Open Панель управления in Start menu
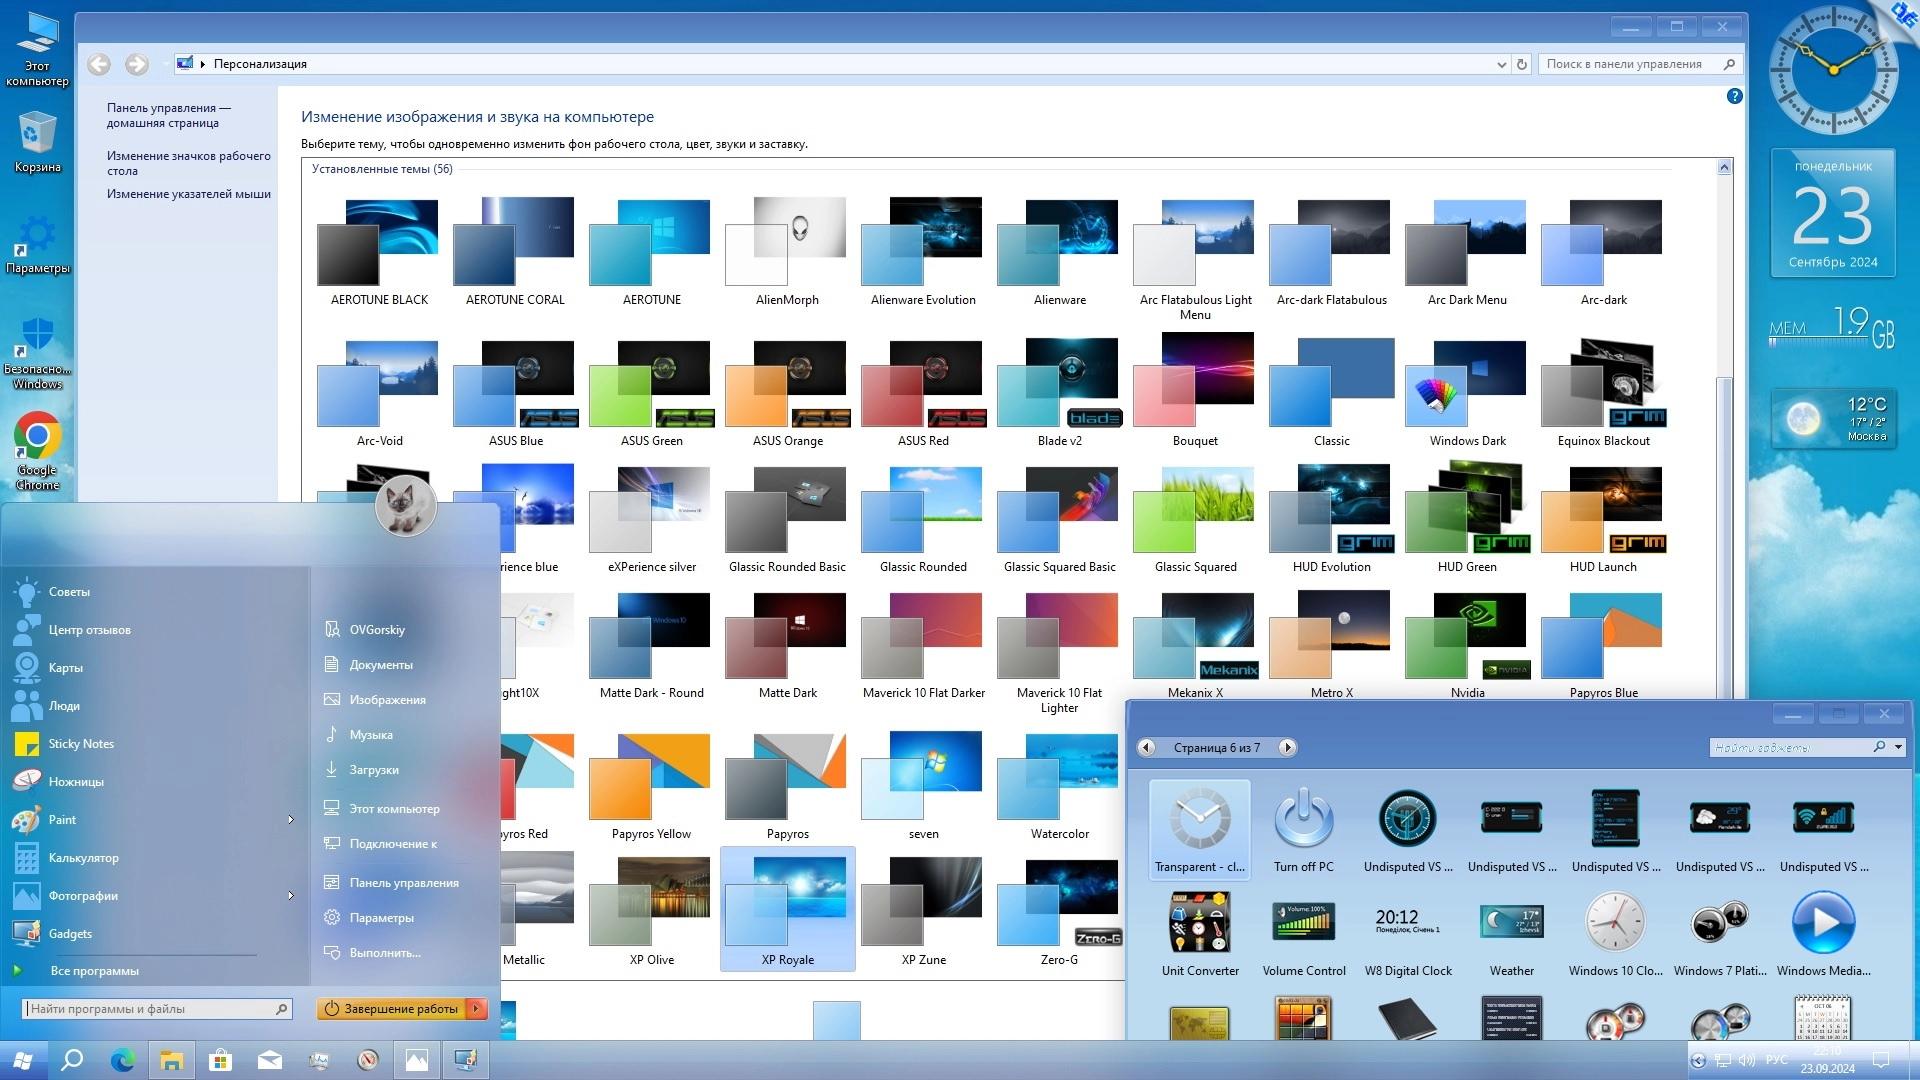 click(x=403, y=883)
